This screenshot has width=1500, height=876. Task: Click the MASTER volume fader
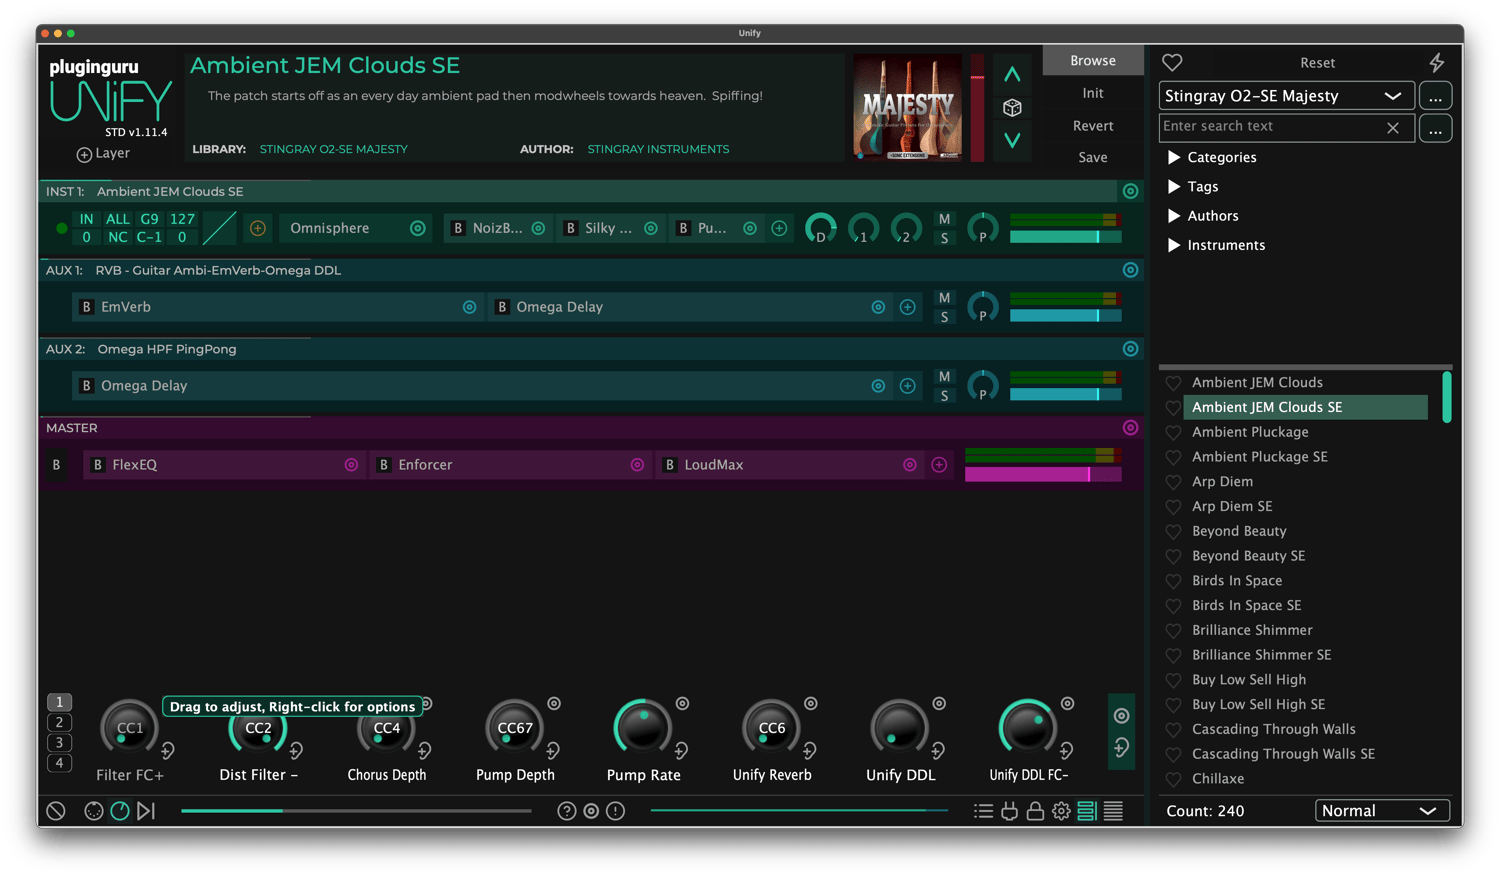pyautogui.click(x=1043, y=474)
